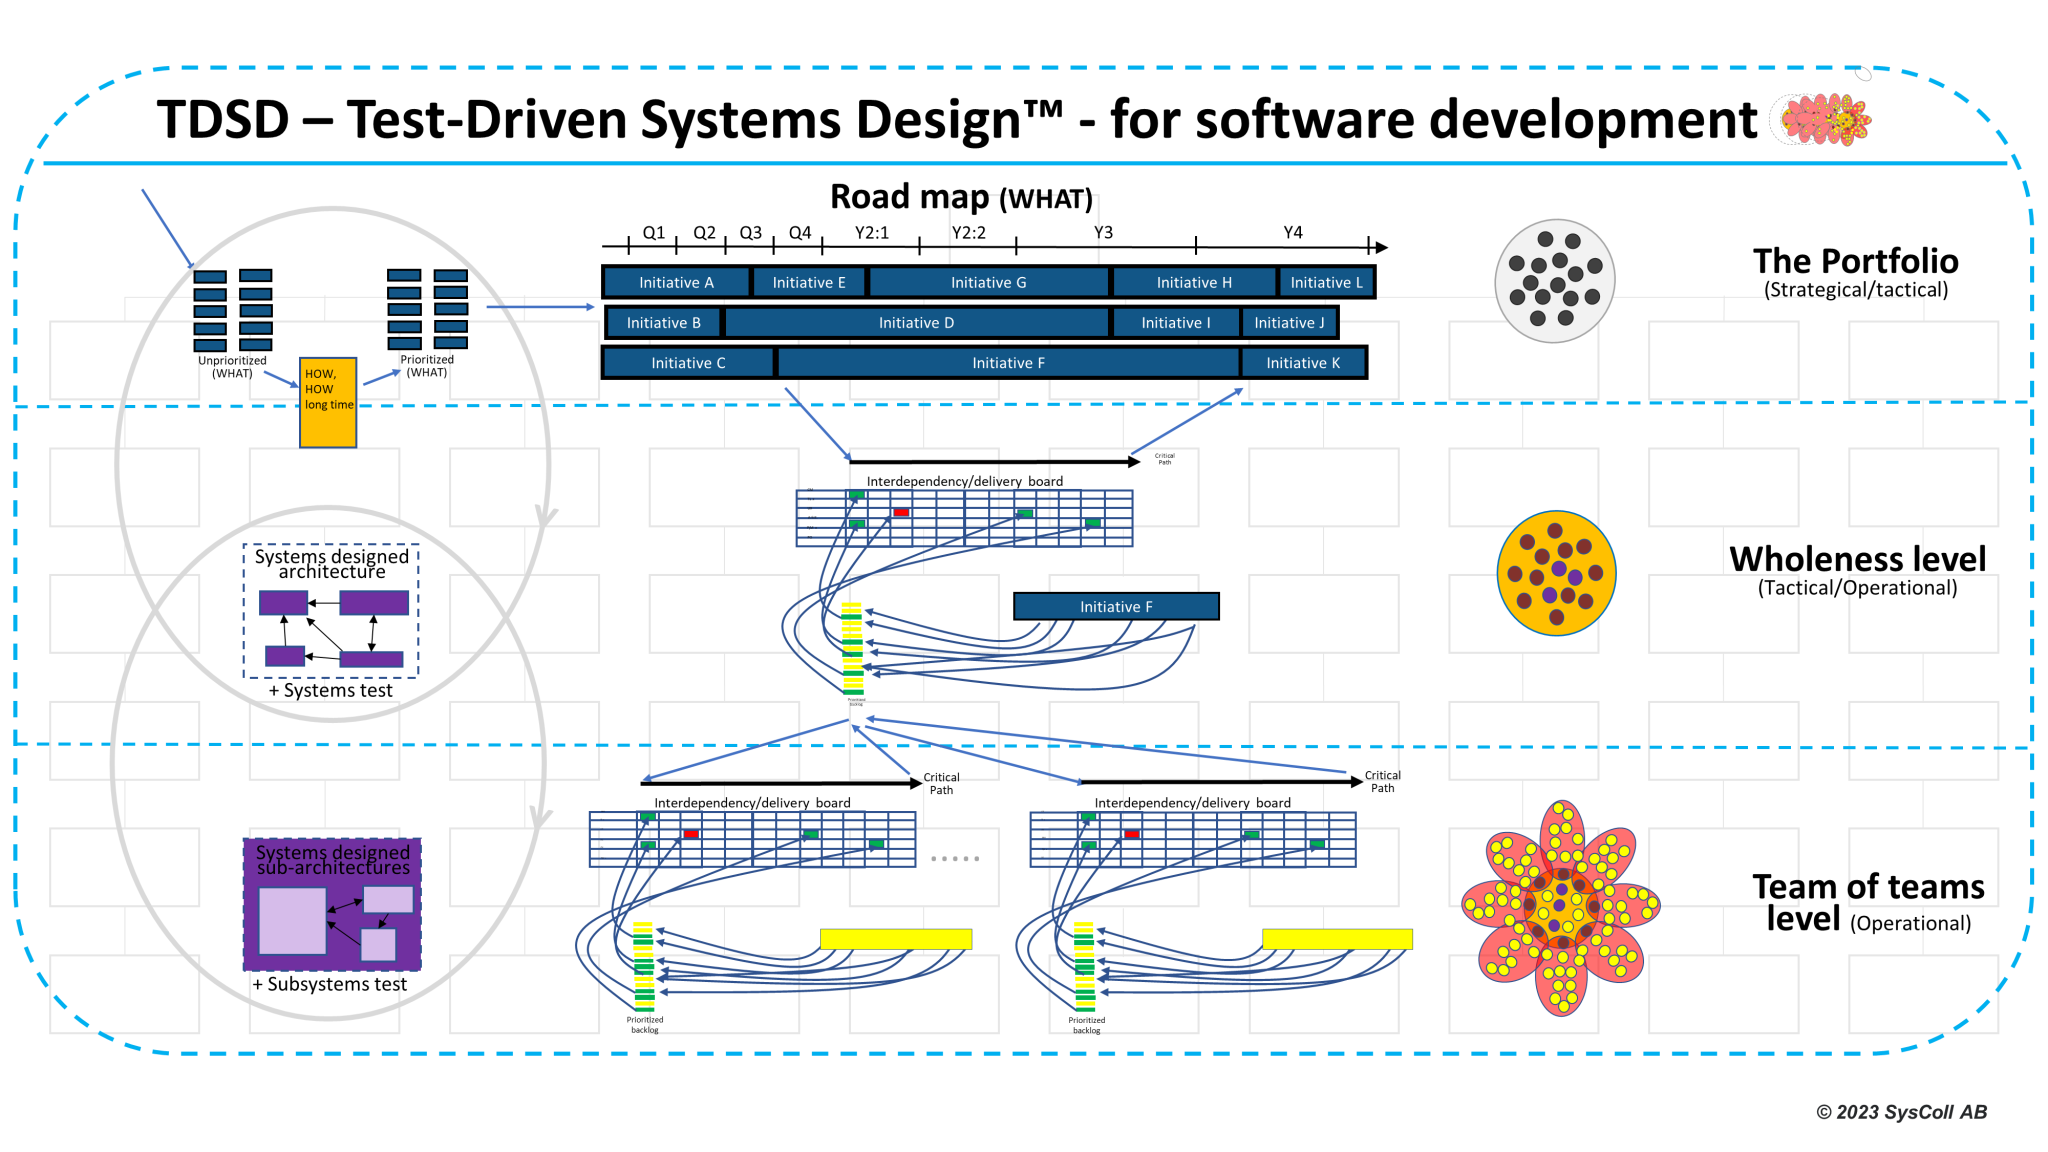Click the gray Portfolio circle icon
This screenshot has height=1152, width=2048.
coord(1554,281)
